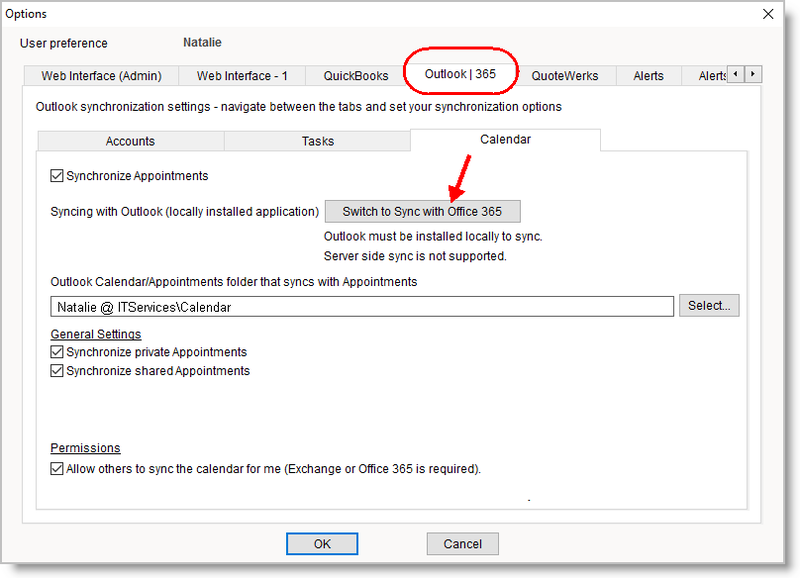The height and width of the screenshot is (578, 800).
Task: Click the left tab-scroll arrow
Action: coord(735,73)
